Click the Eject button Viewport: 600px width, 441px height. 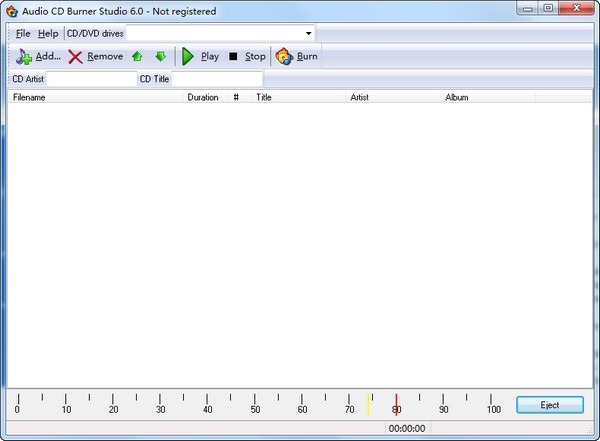tap(550, 405)
